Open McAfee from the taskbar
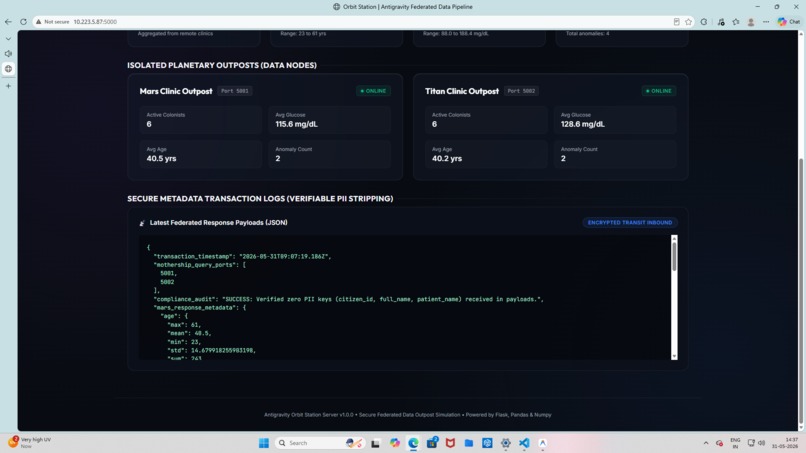 450,443
